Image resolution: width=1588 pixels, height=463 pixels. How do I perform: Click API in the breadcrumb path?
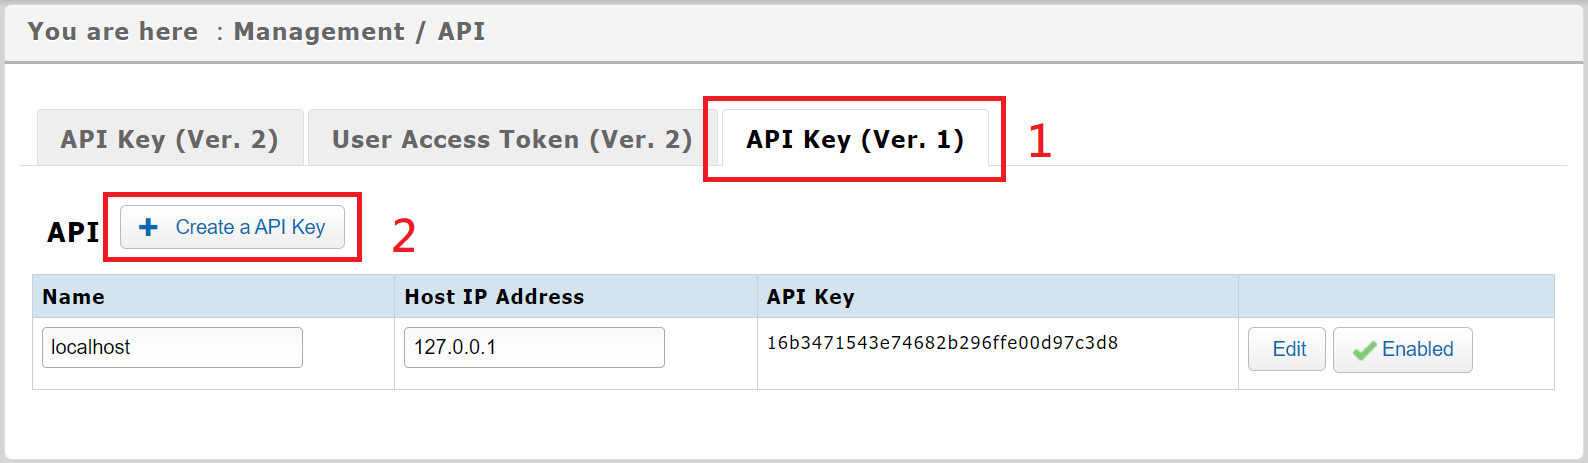tap(461, 32)
